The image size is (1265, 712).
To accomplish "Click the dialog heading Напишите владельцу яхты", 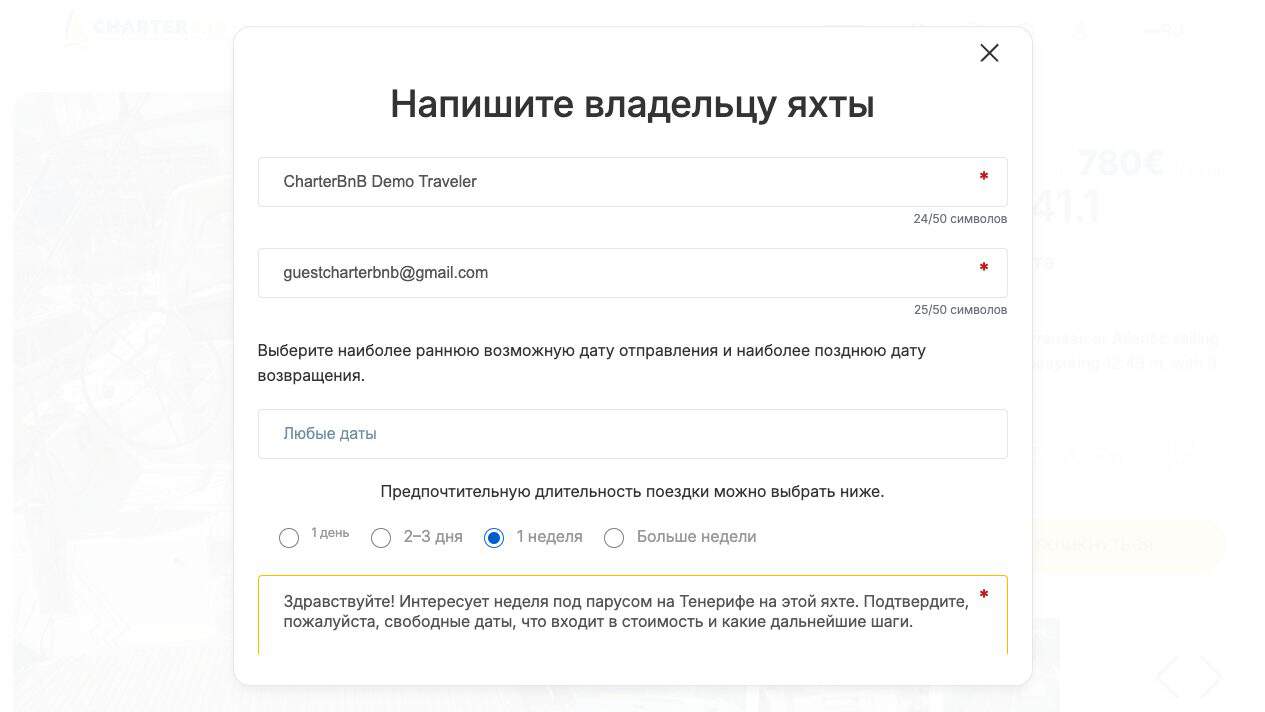I will click(632, 104).
